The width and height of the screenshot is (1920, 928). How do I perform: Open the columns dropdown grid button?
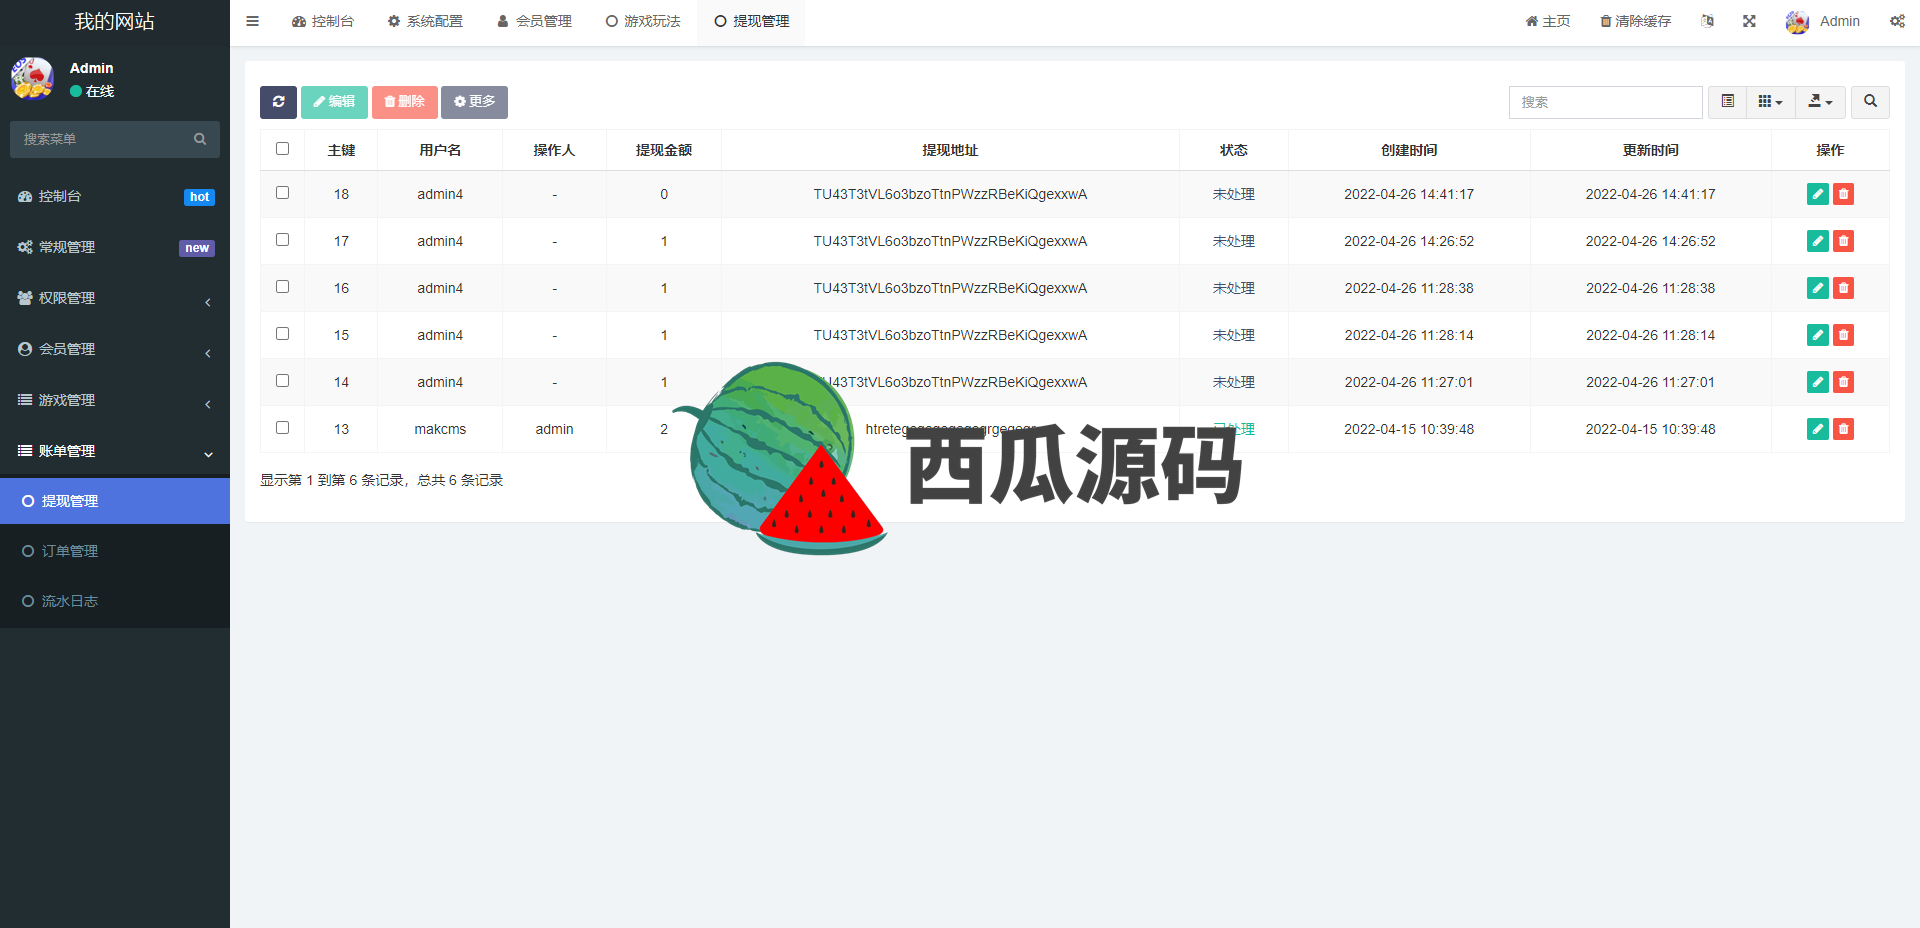coord(1771,102)
